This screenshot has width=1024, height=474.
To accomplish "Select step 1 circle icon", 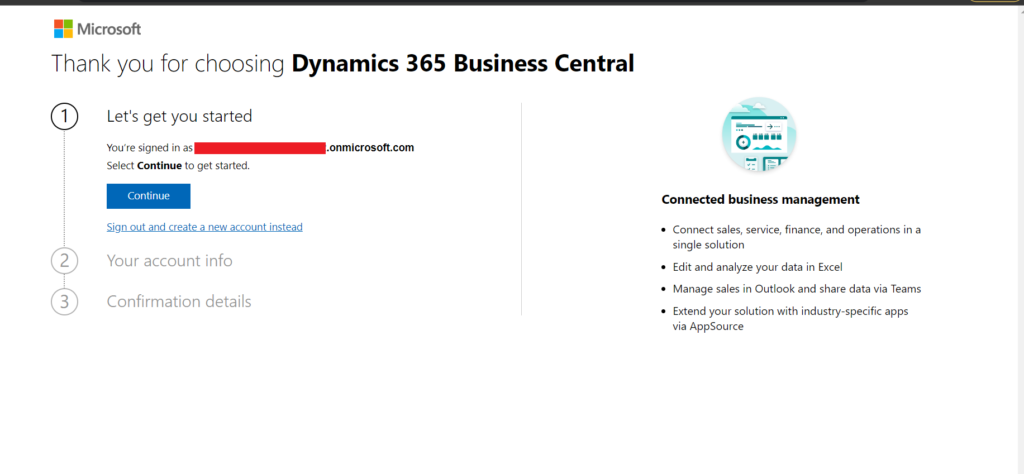I will [x=64, y=117].
